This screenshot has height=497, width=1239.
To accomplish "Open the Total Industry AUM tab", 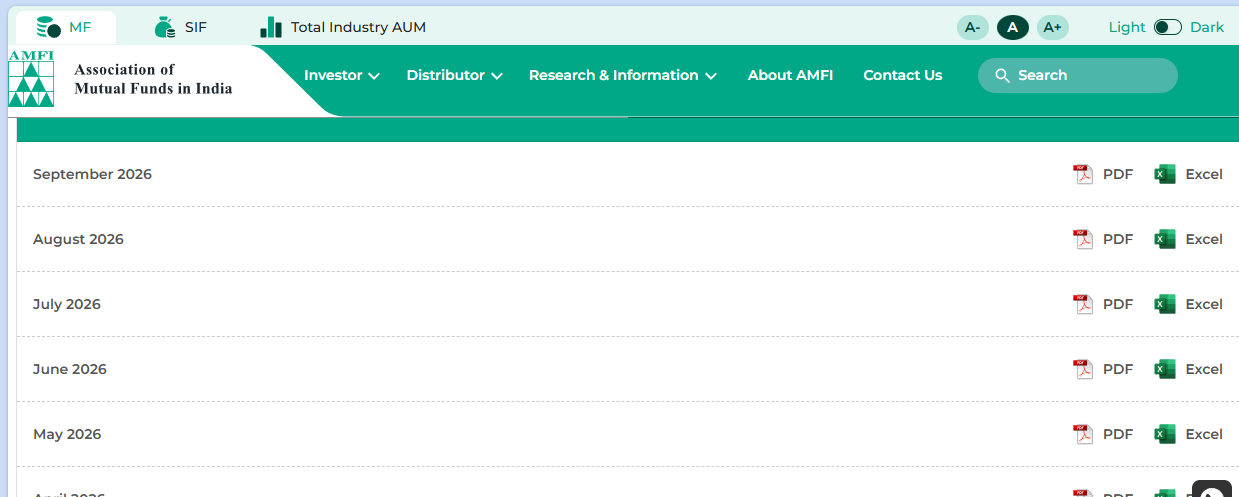I will (343, 27).
